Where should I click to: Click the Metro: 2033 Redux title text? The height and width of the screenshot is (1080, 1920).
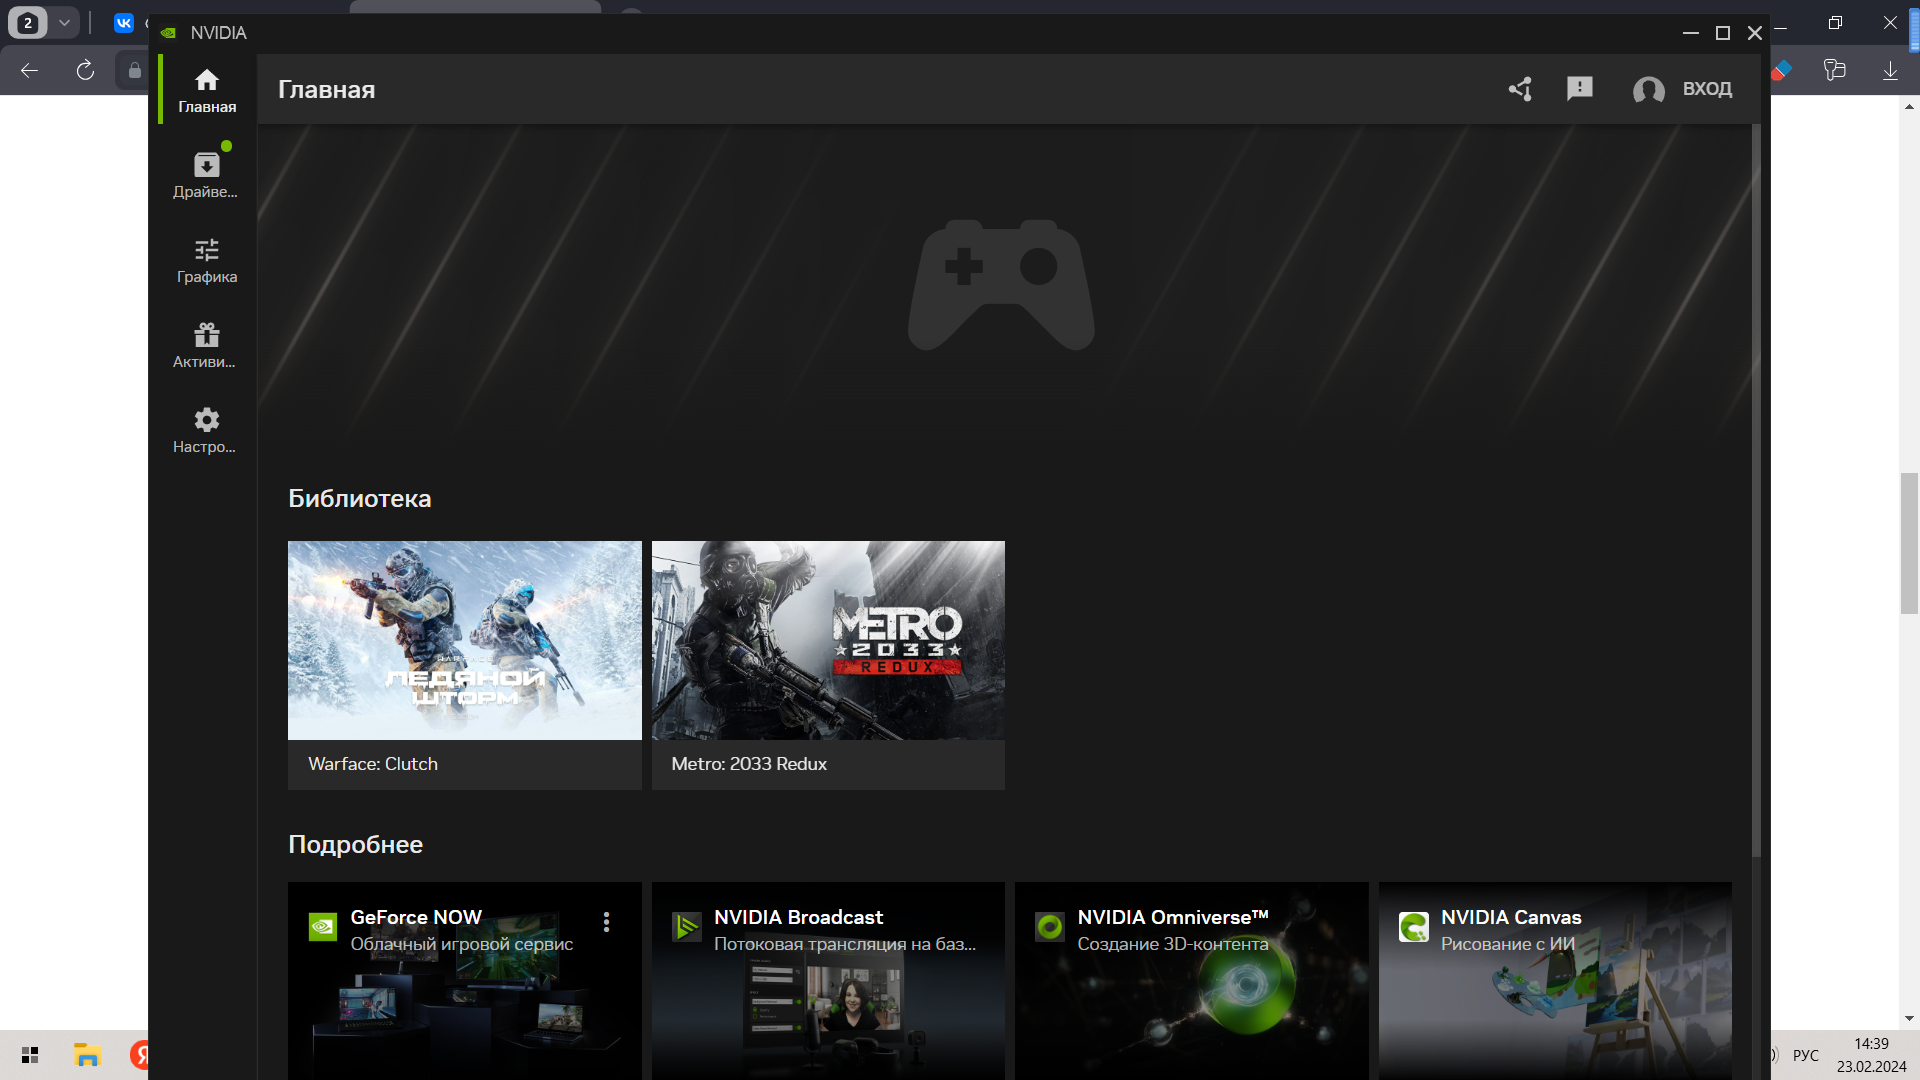coord(749,764)
